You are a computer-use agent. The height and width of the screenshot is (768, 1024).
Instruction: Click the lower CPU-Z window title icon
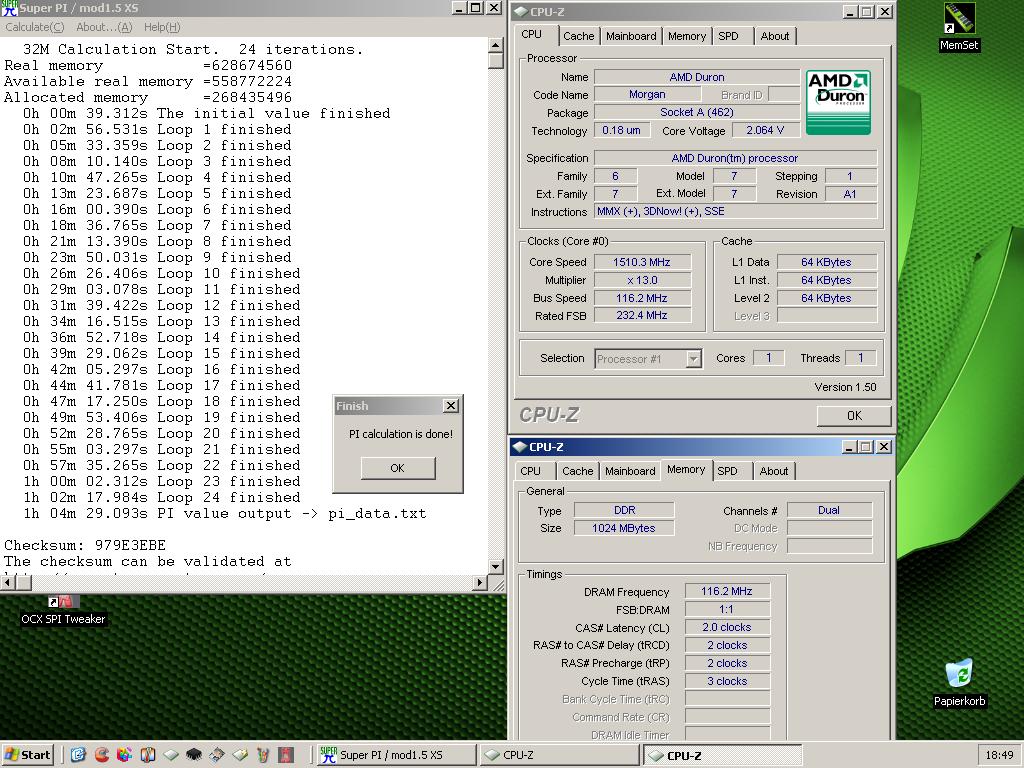[519, 447]
